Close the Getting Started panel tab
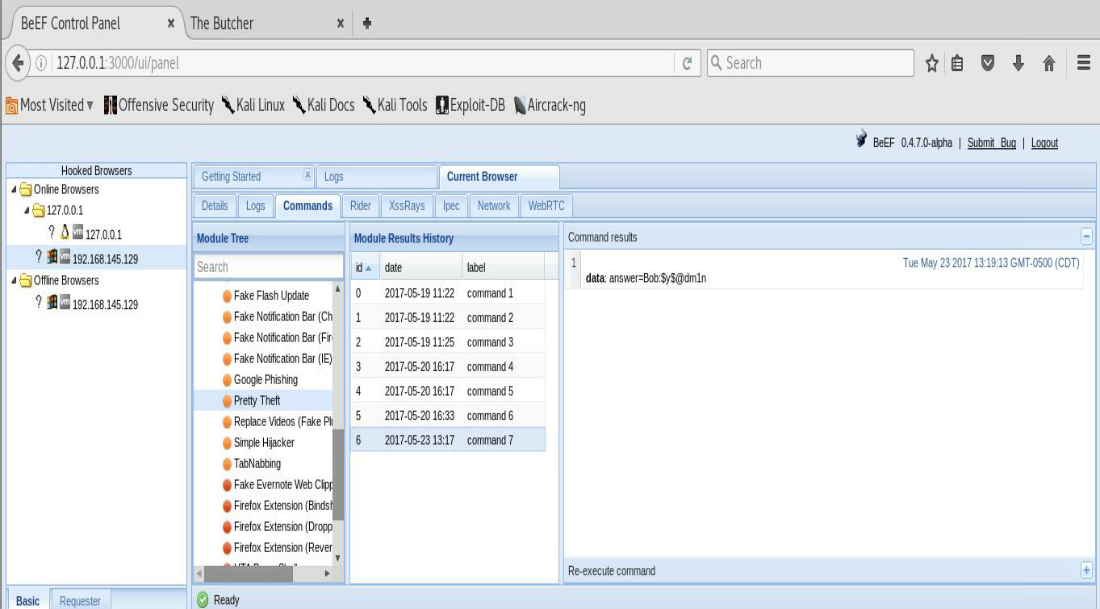The image size is (1100, 609). [307, 175]
